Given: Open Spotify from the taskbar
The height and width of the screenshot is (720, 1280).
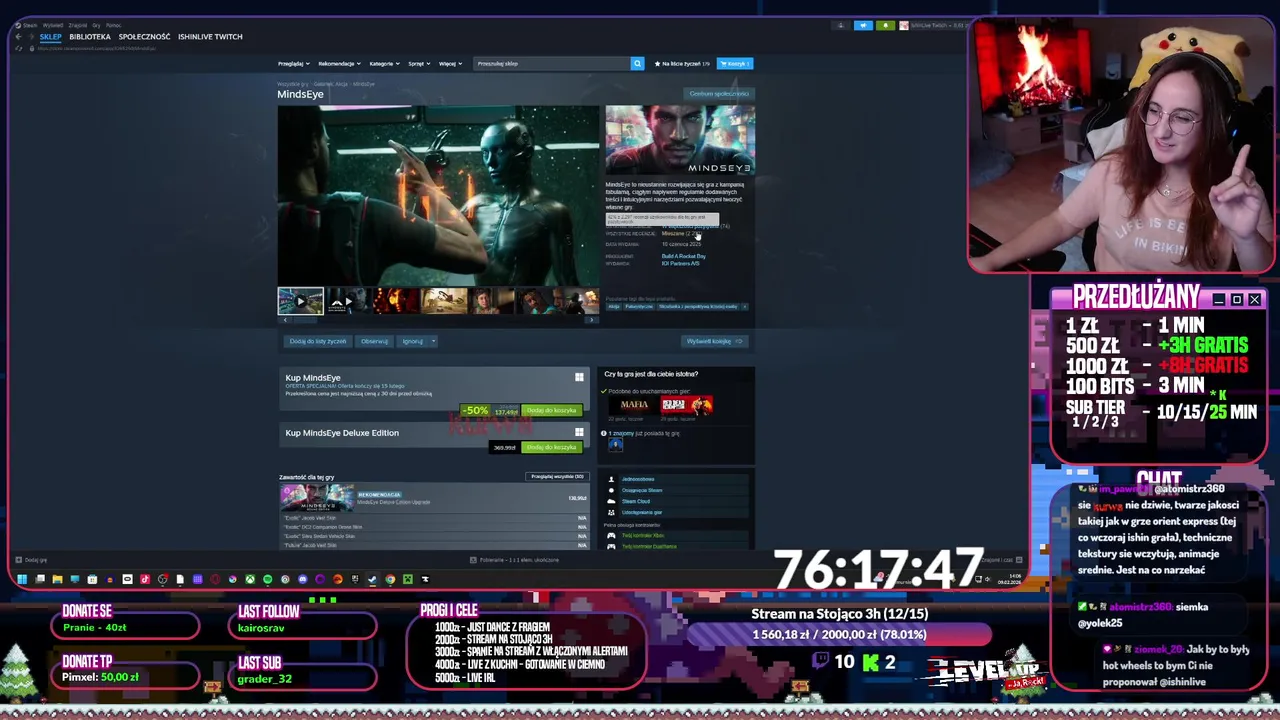Looking at the screenshot, I should click(x=267, y=579).
